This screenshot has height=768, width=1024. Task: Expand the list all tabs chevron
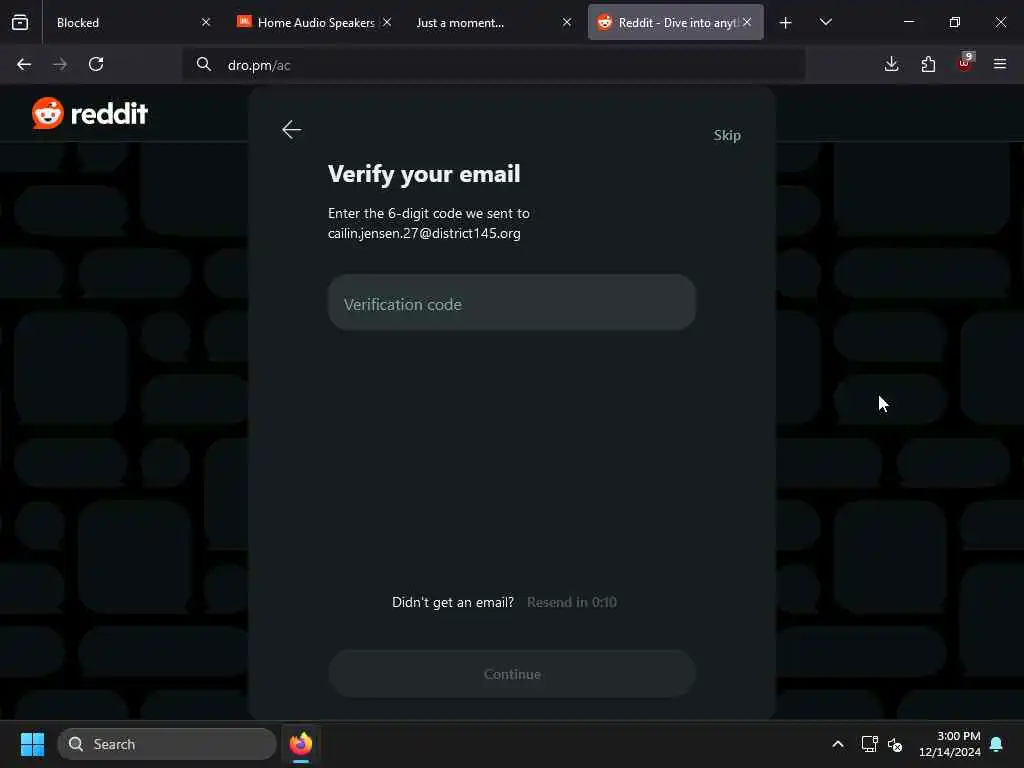[825, 22]
